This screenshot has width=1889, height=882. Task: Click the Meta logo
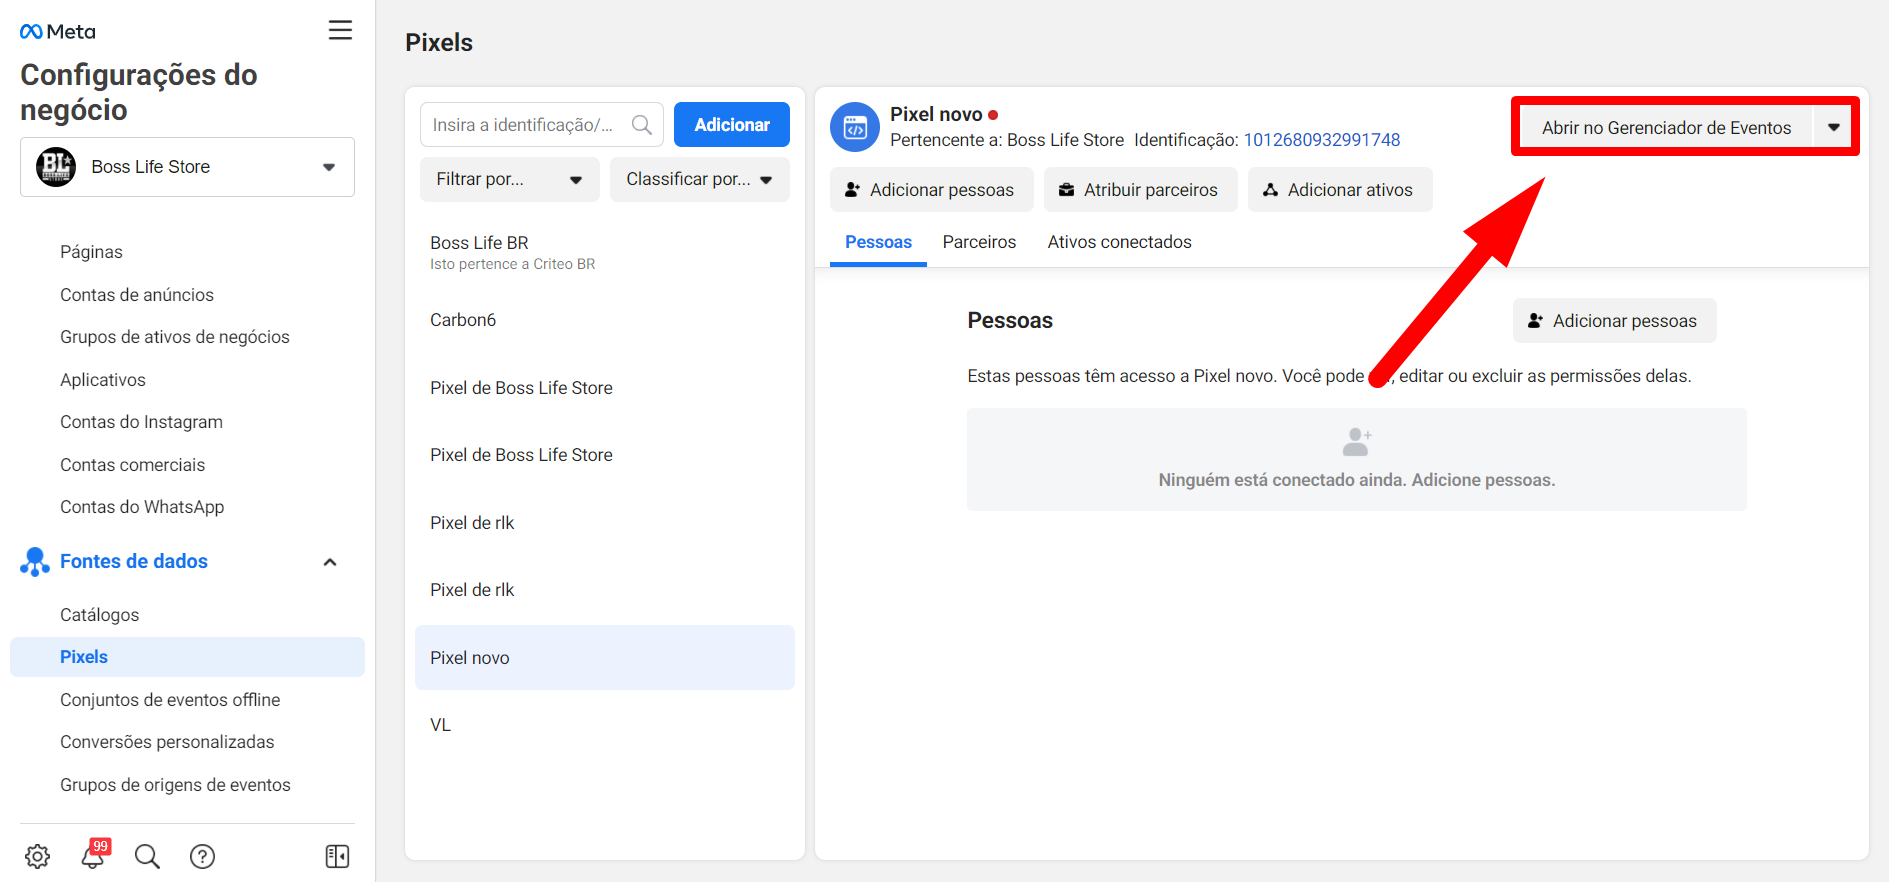[x=58, y=32]
